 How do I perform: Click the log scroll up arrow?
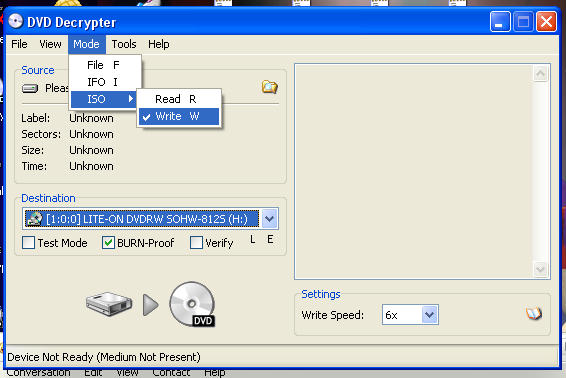540,74
